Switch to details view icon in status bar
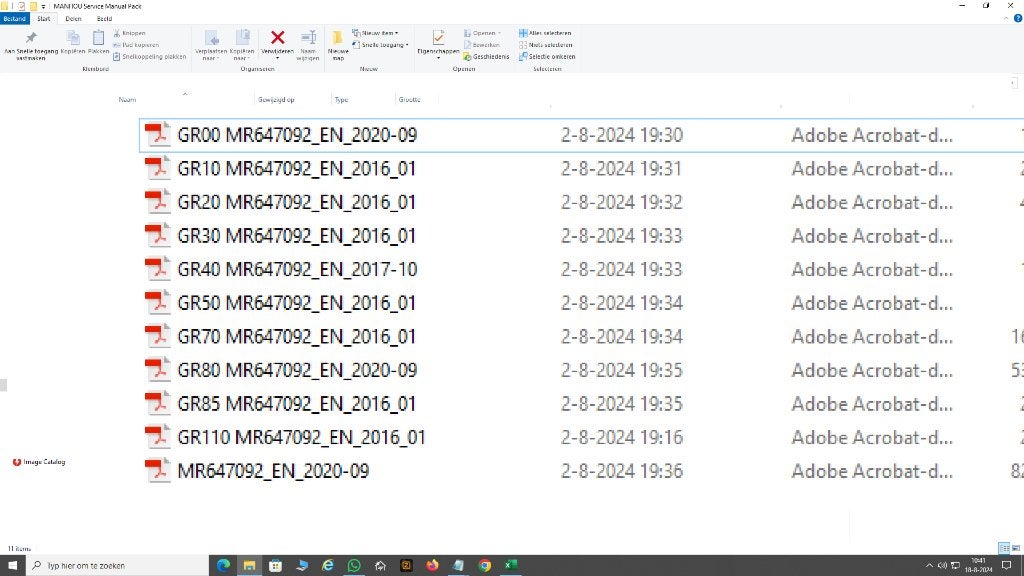The width and height of the screenshot is (1024, 576). pyautogui.click(x=1004, y=548)
